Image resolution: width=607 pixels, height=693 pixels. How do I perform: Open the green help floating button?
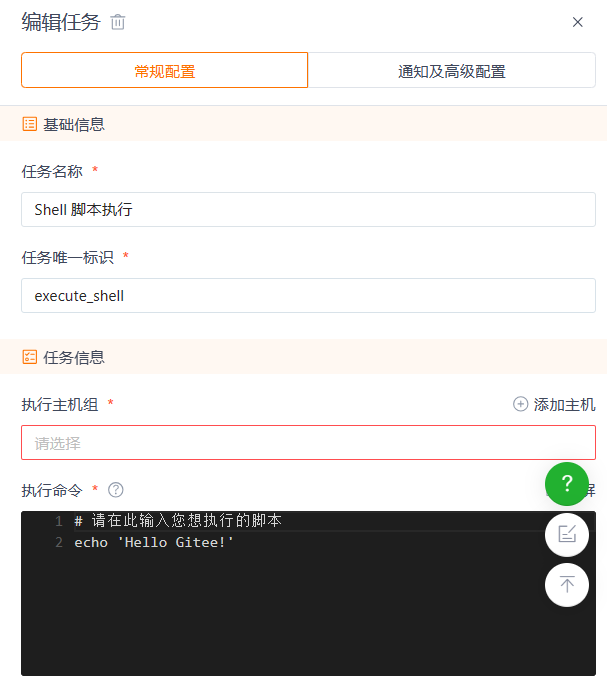566,484
